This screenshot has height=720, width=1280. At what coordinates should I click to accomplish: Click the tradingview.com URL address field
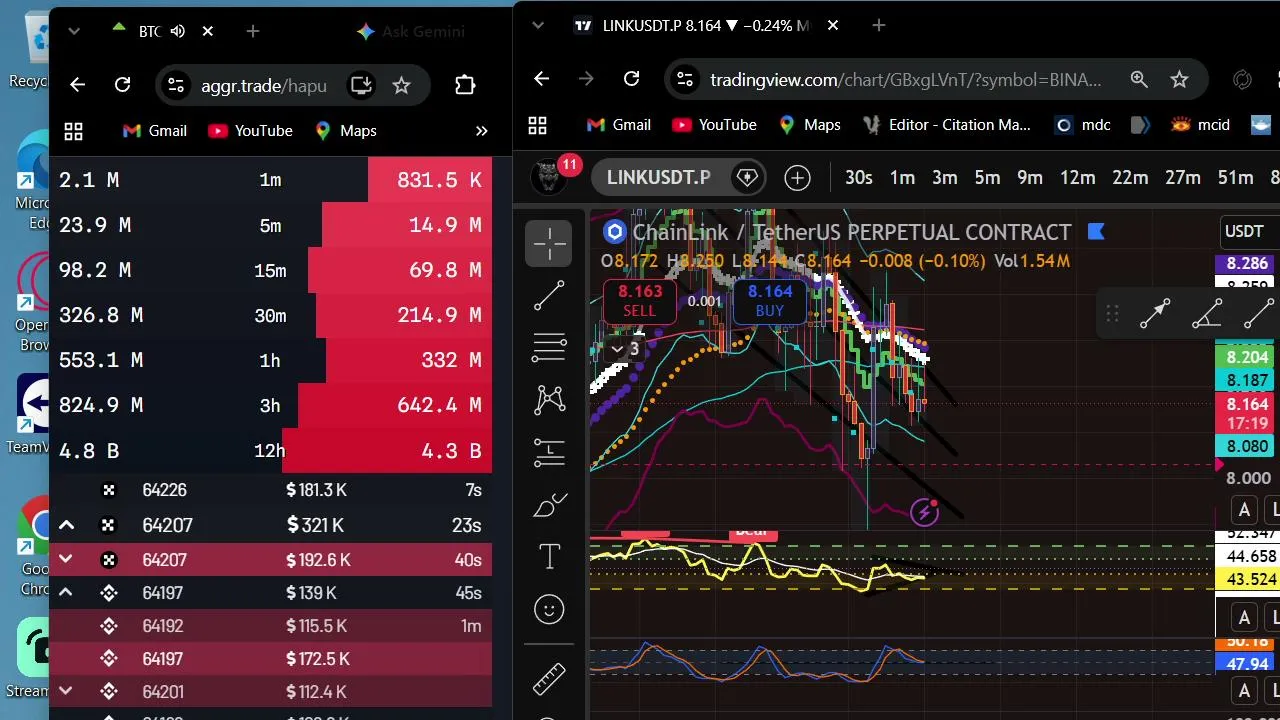tap(905, 79)
